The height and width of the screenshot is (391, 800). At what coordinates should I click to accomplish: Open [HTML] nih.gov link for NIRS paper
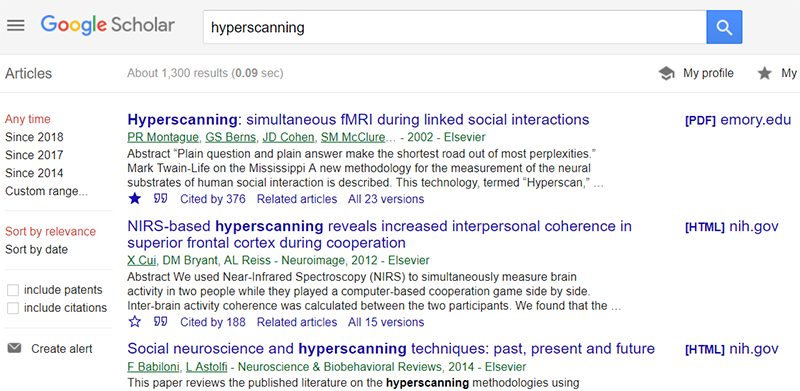pos(732,227)
